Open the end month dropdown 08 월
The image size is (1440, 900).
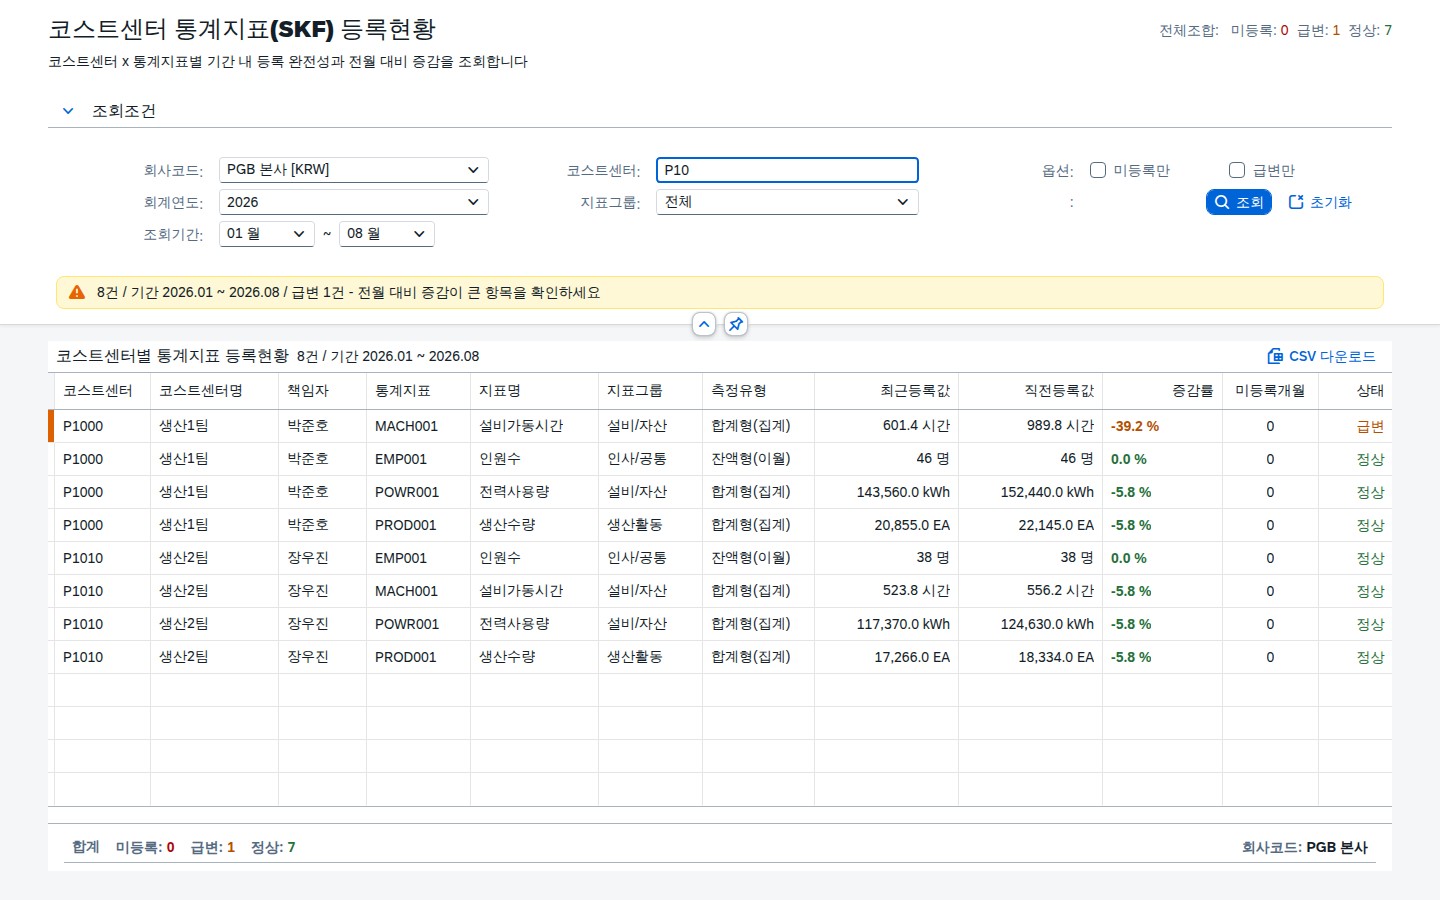(387, 234)
